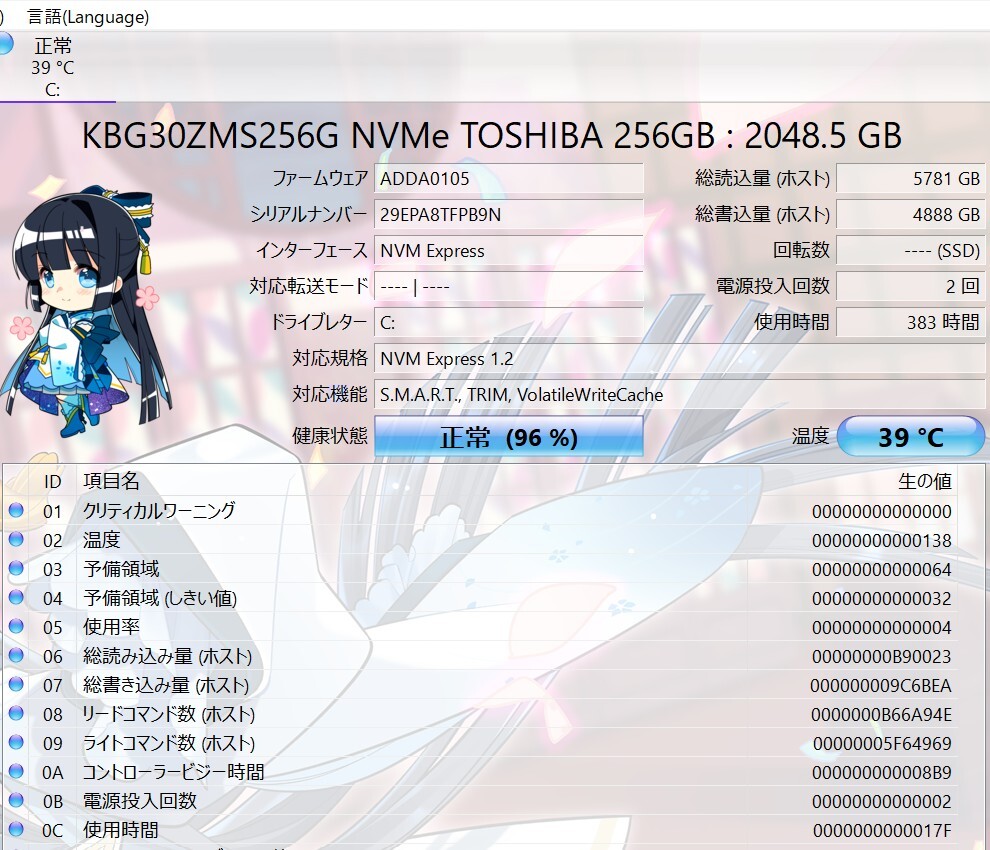Click the KBG30ZMS256G NVMe TOSHIBA drive title

tap(492, 135)
